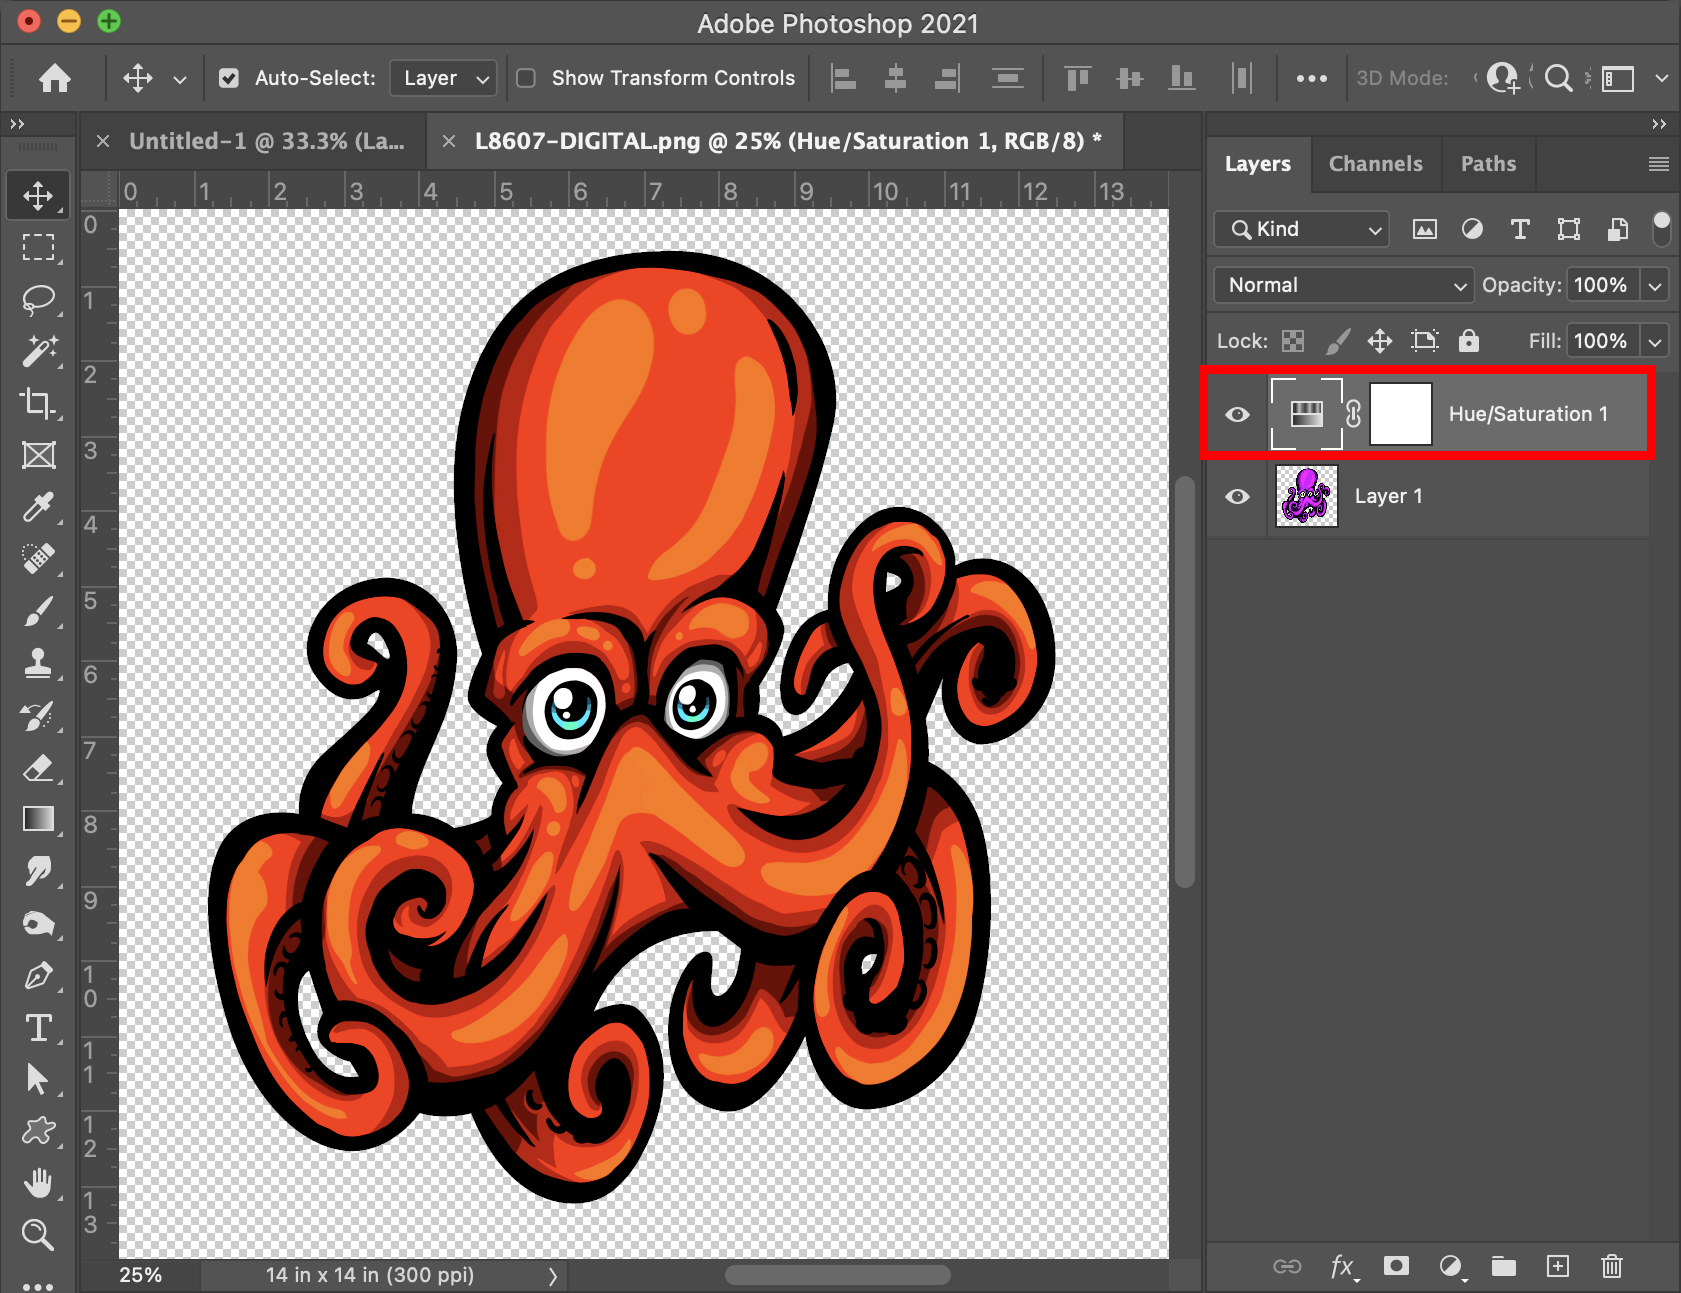
Task: Hide Layer 1 with eye icon
Action: pos(1237,496)
